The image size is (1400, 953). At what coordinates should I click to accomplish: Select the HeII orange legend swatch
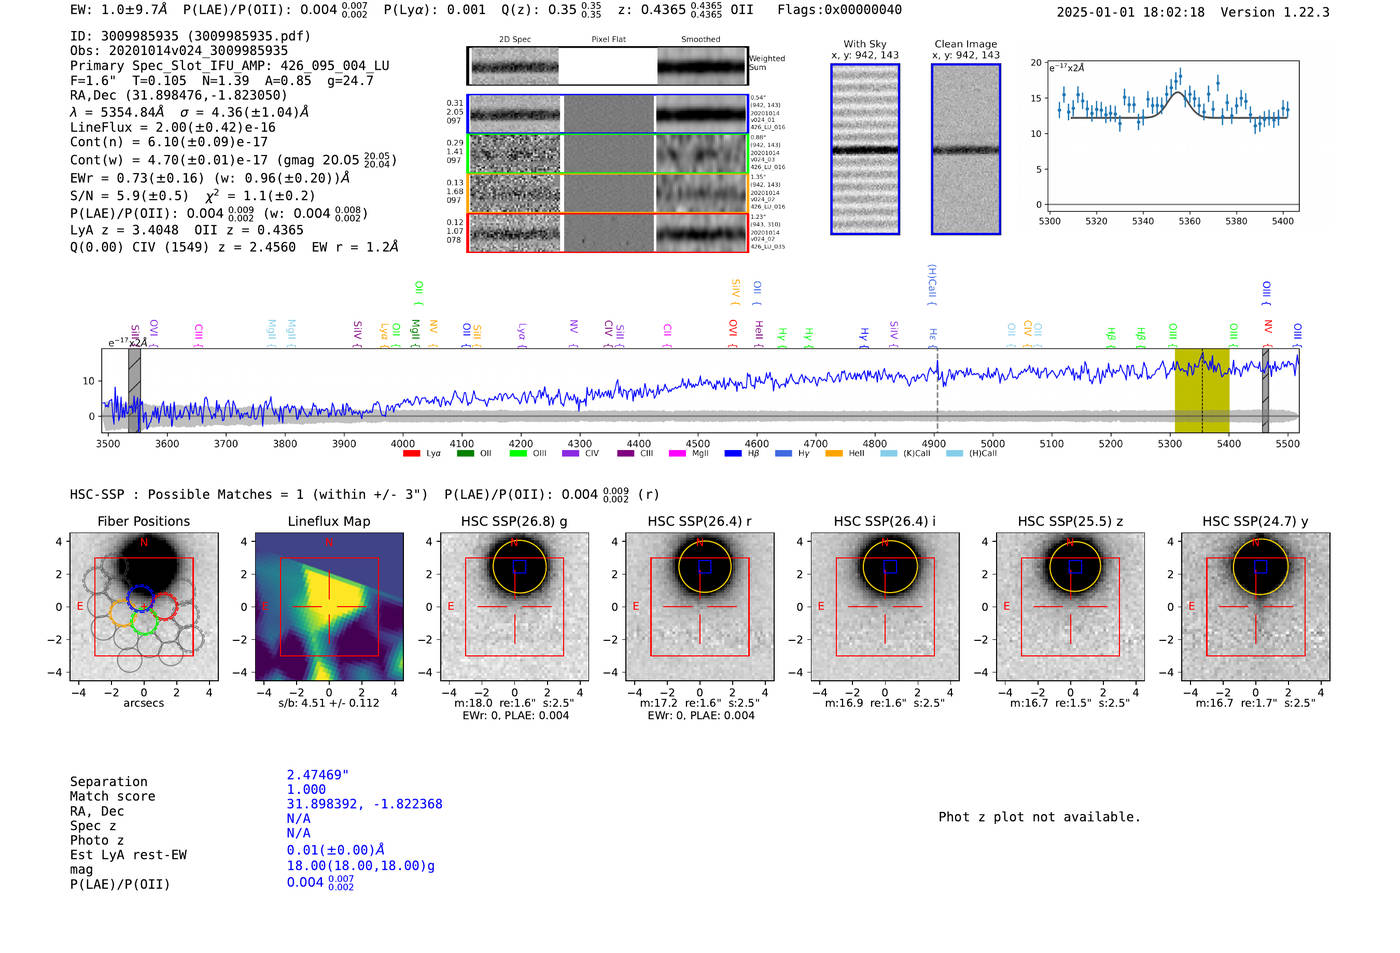pyautogui.click(x=834, y=454)
